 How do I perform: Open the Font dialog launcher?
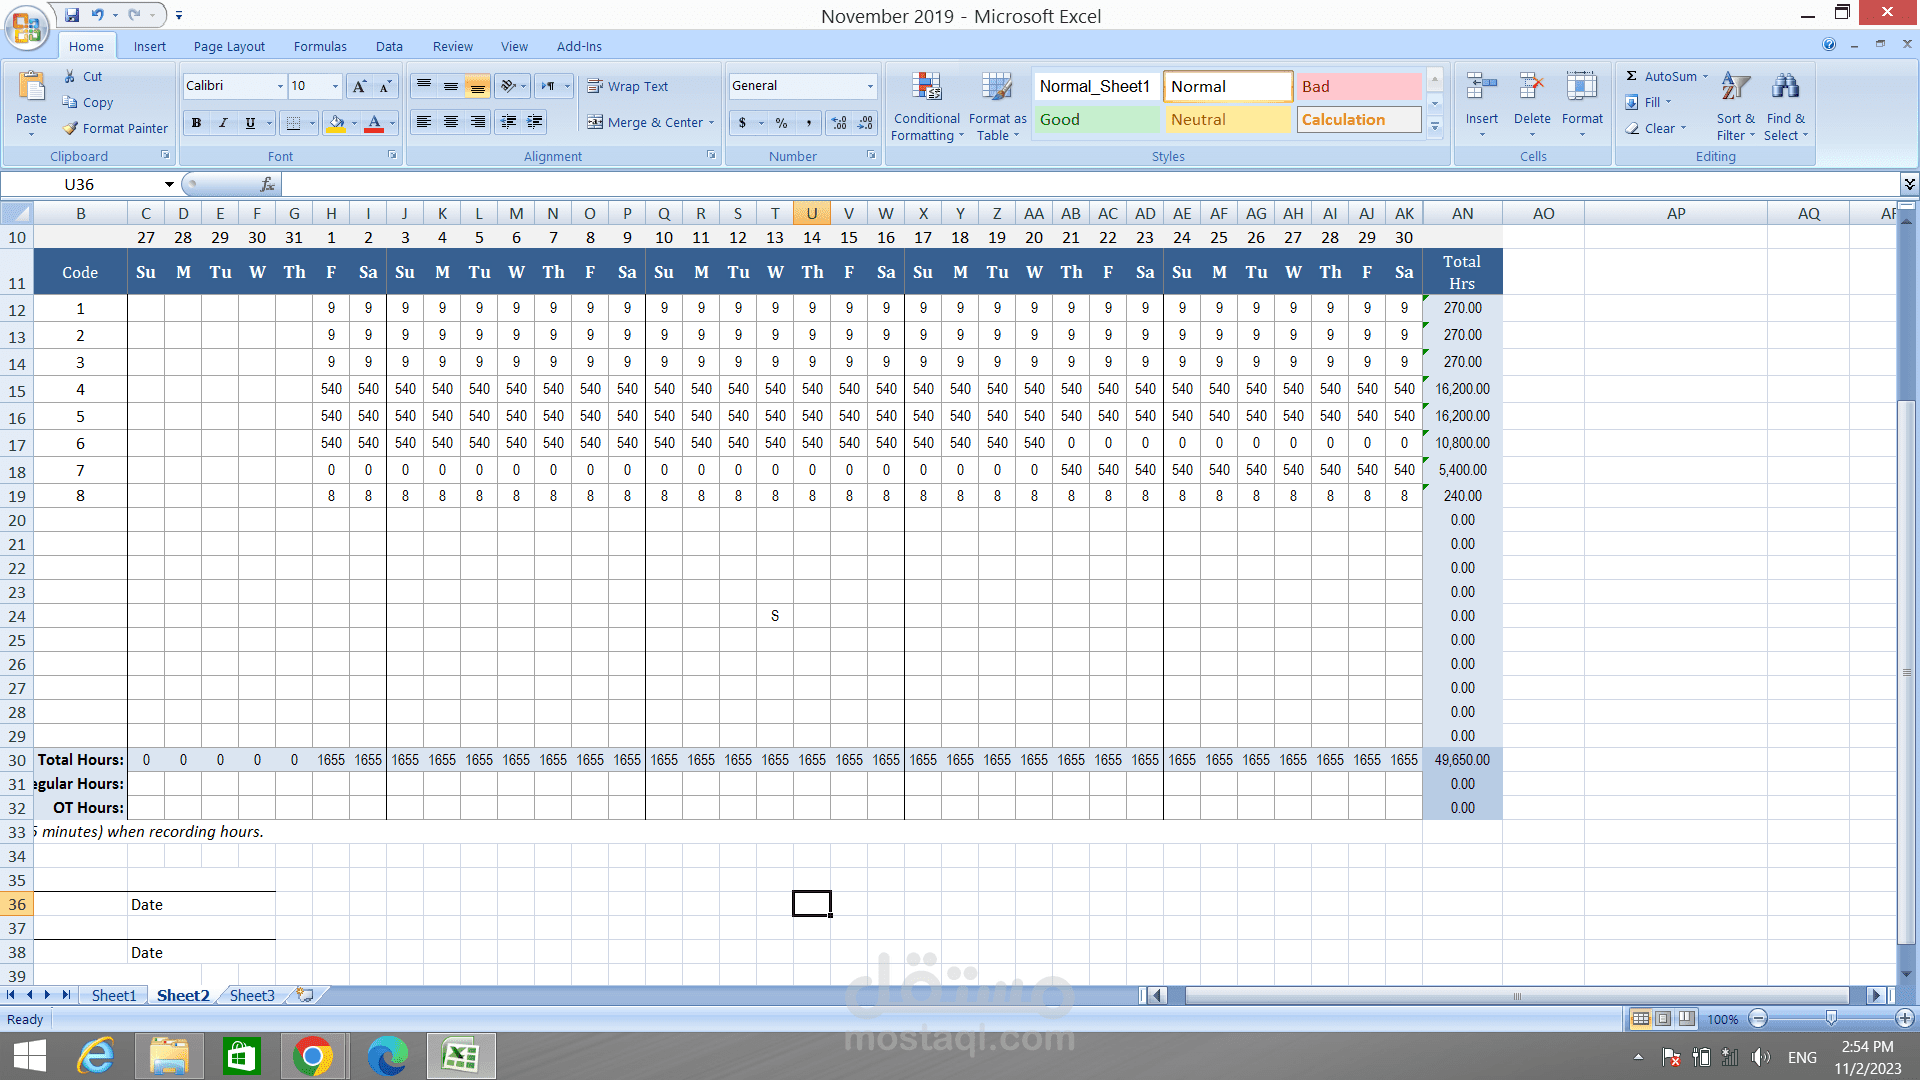[392, 155]
